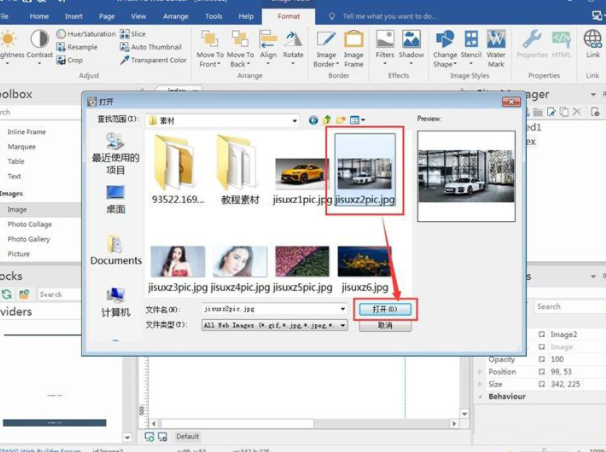
Task: Expand the 文件类型 file type dropdown
Action: click(x=342, y=325)
